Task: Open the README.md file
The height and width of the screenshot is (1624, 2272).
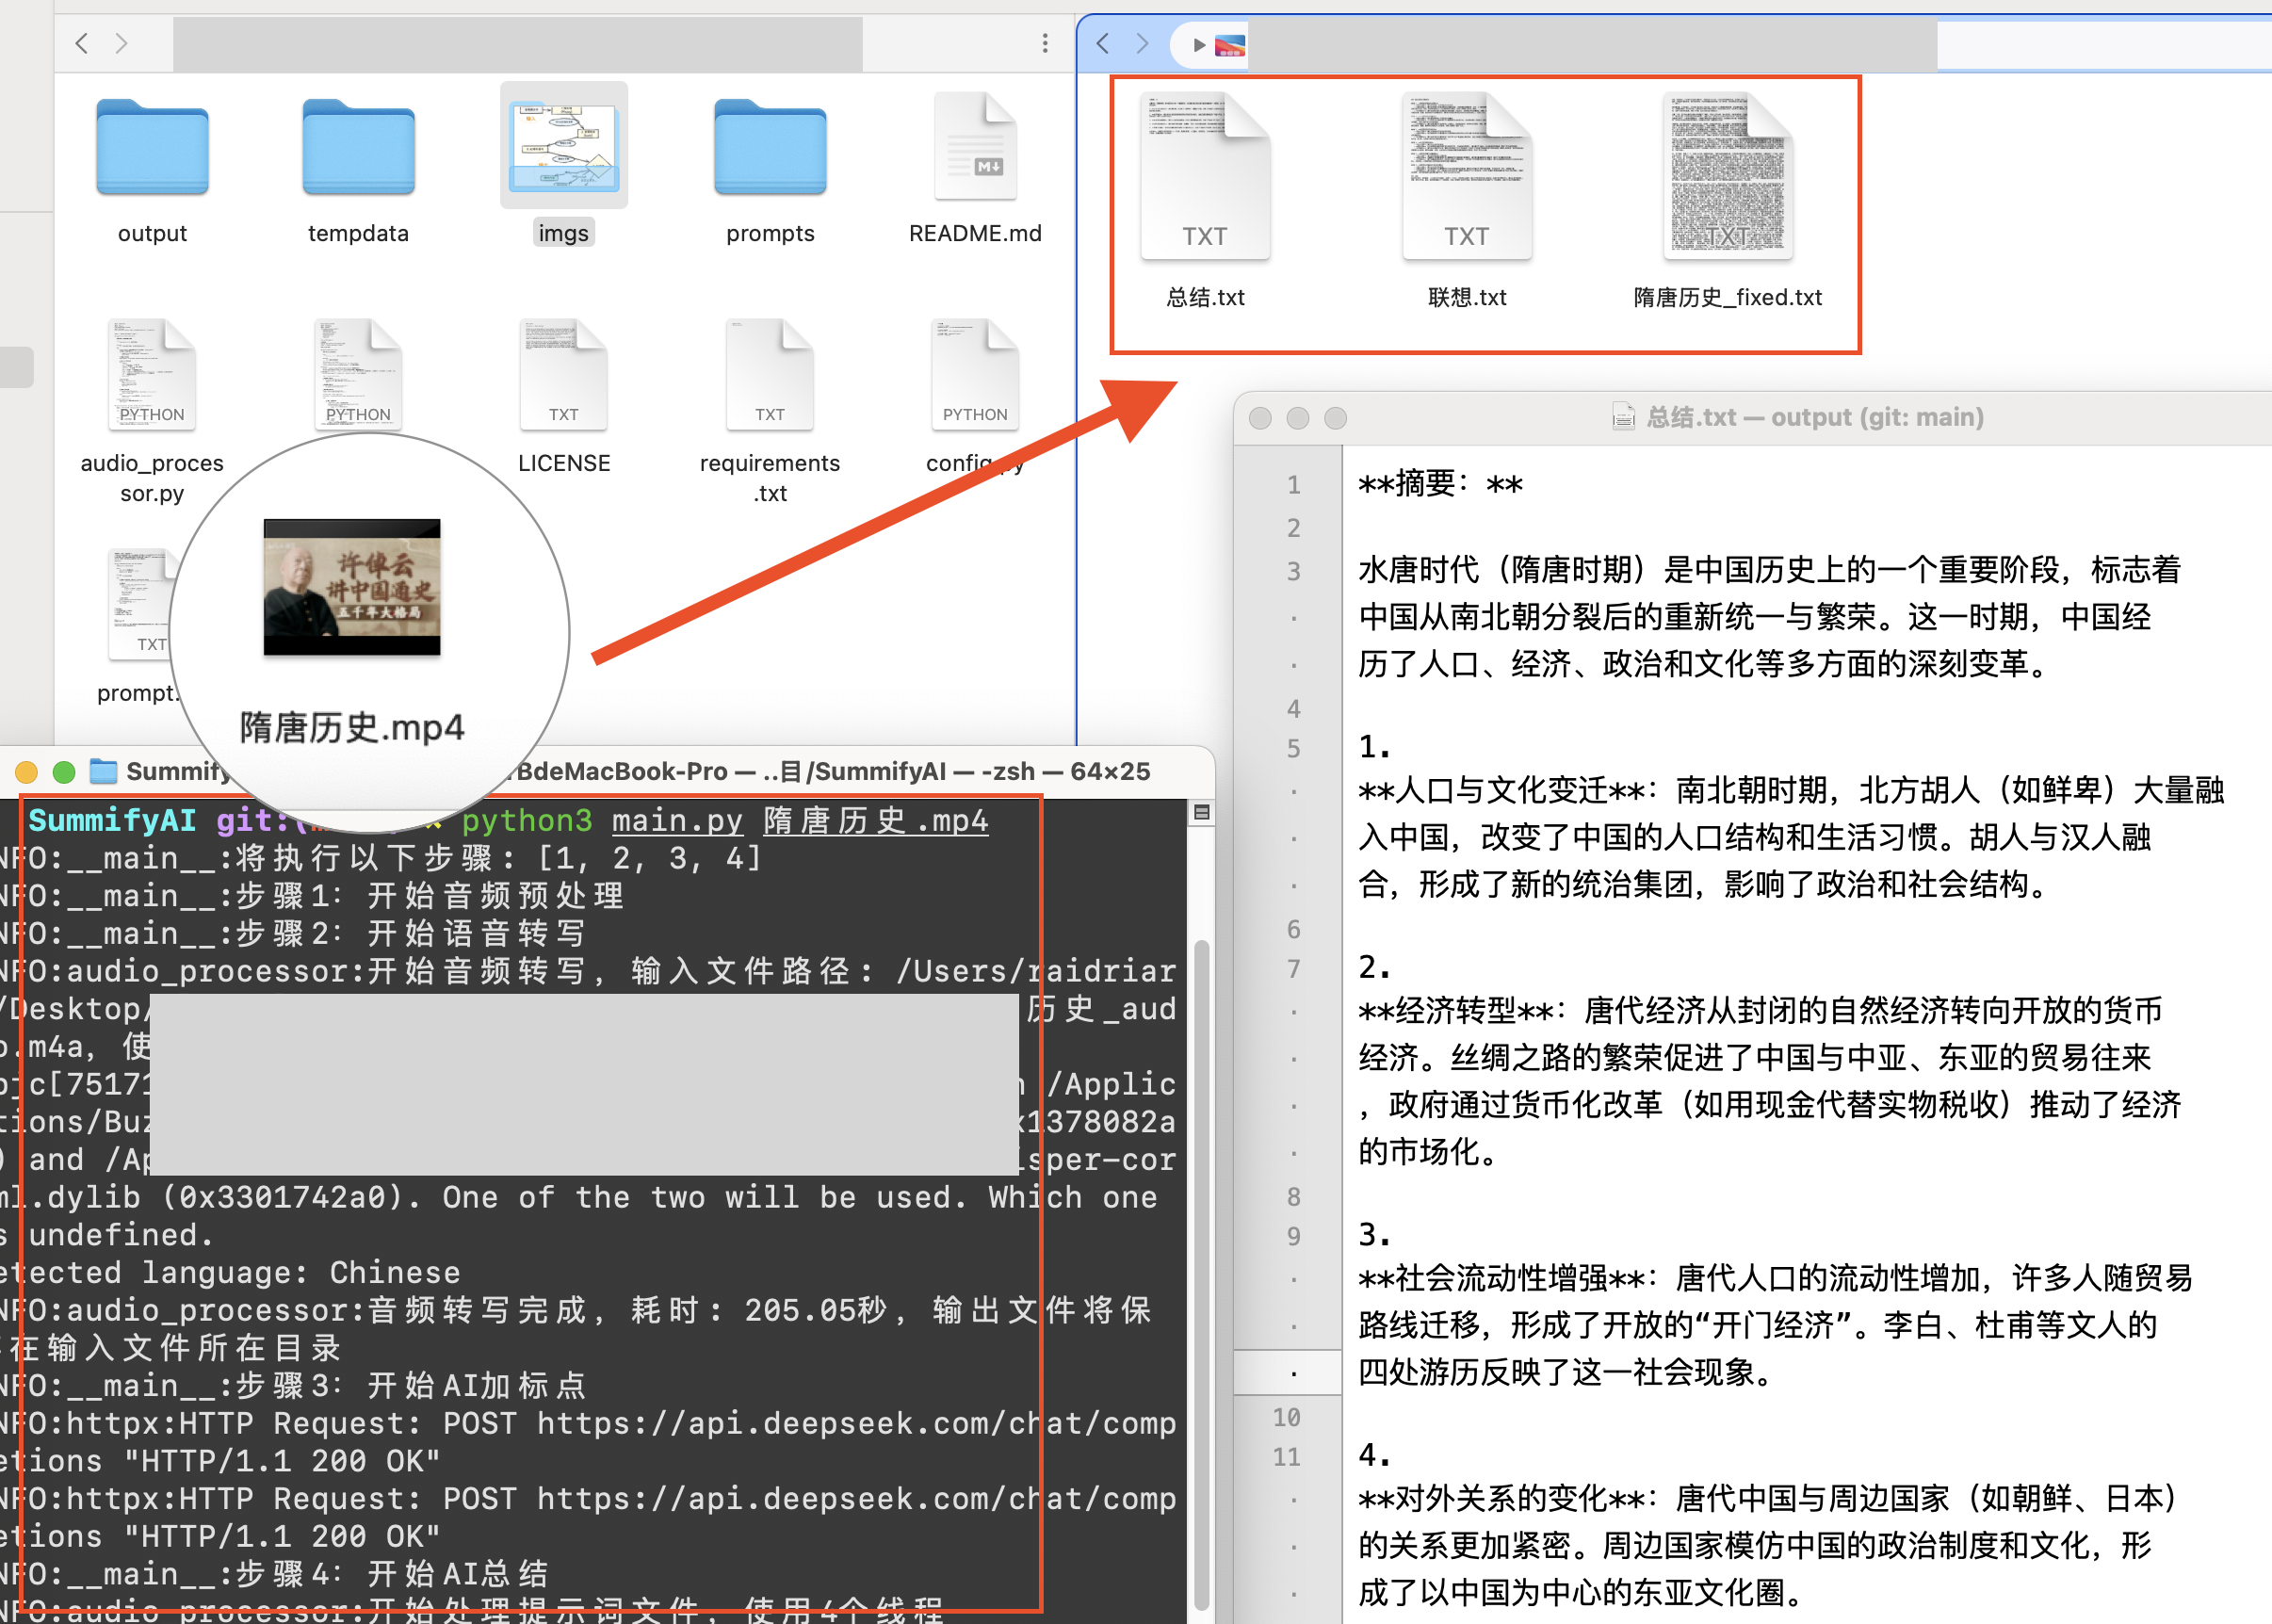Action: [x=975, y=148]
